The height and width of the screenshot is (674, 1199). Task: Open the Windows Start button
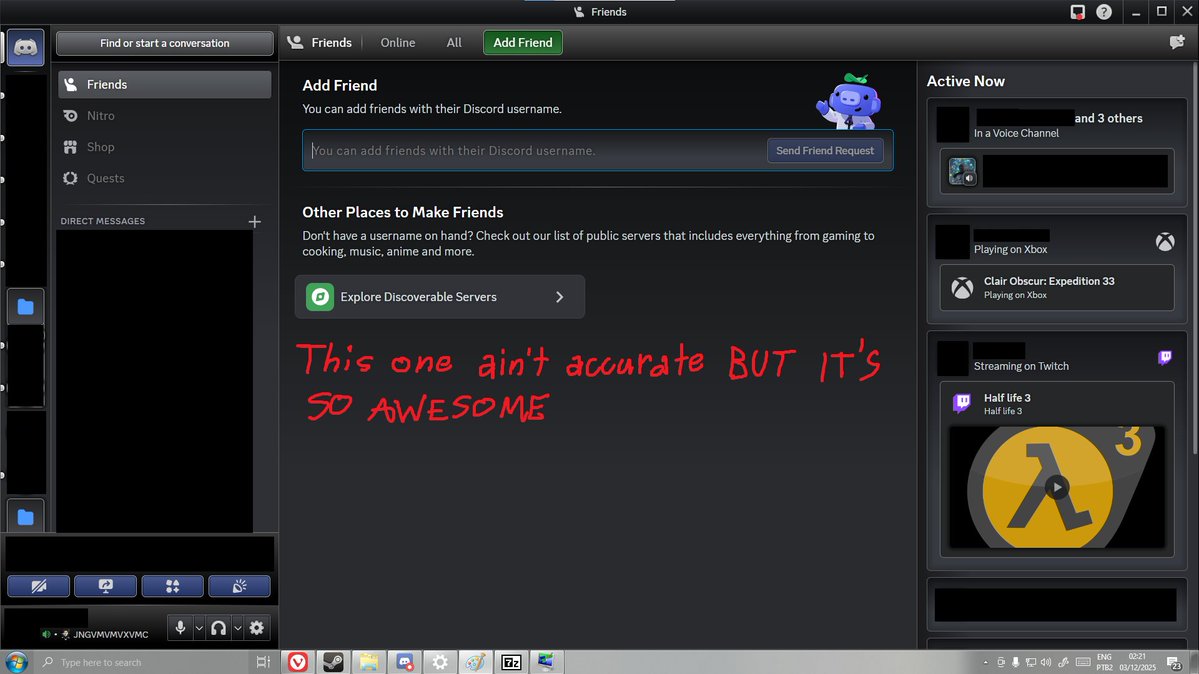pos(16,662)
